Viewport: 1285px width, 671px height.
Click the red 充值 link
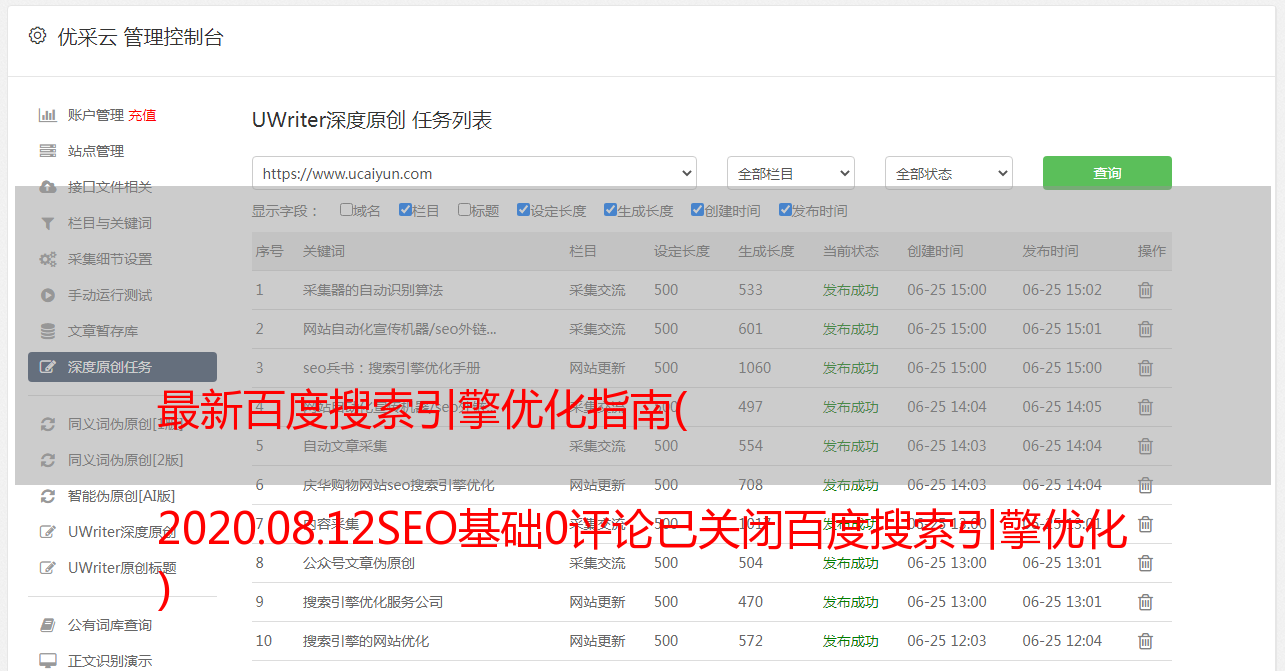coord(142,115)
